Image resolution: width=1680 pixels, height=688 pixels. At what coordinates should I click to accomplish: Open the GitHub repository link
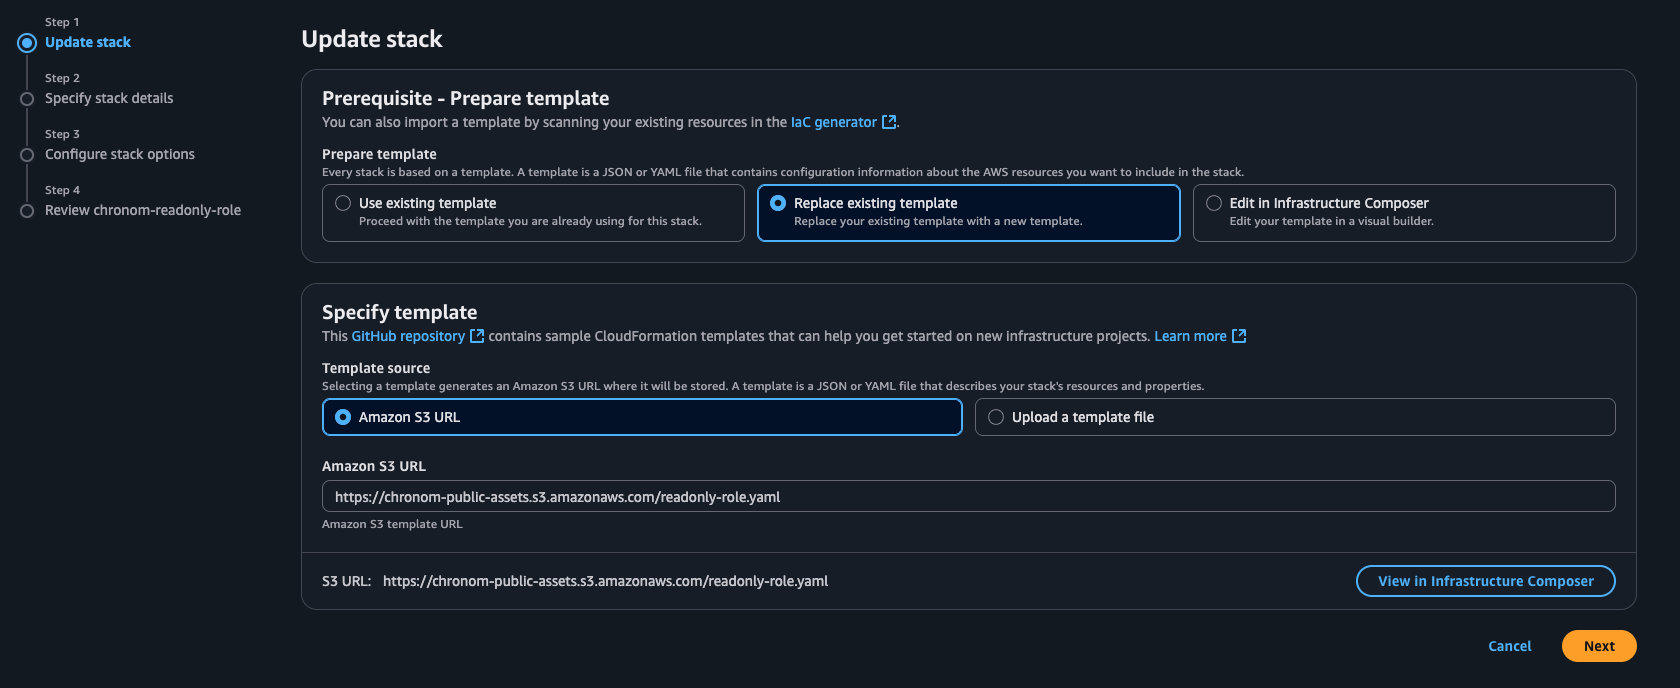408,336
